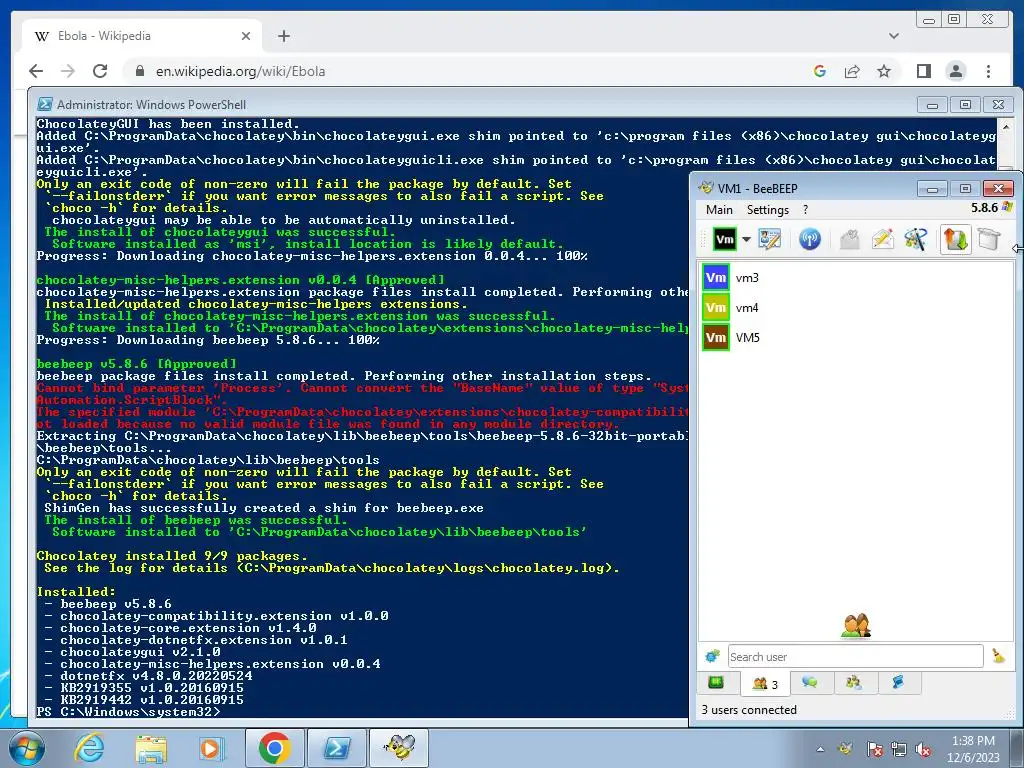Switch to the chat bubbles tab

(810, 683)
